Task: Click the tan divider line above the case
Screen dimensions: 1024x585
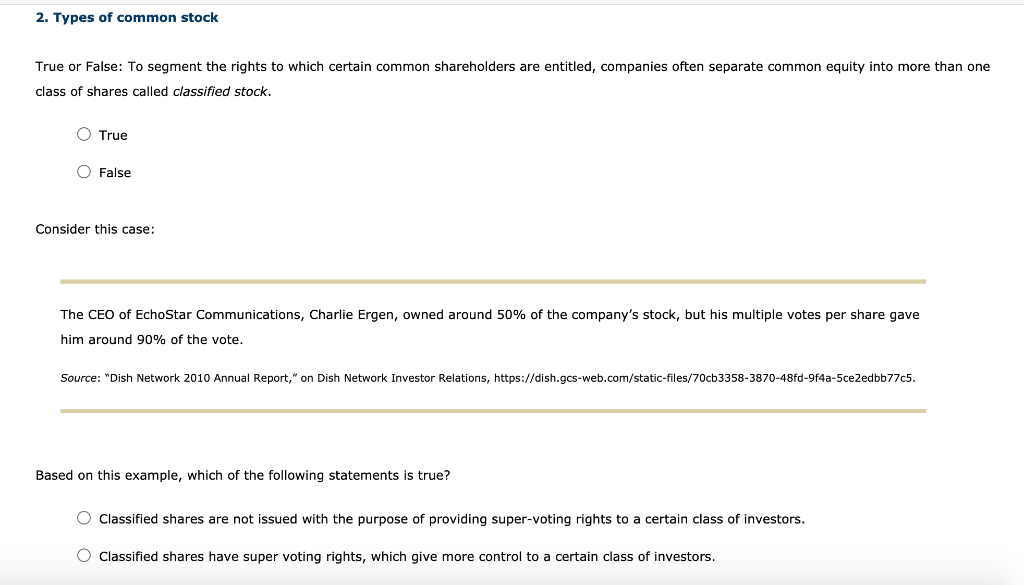Action: 493,281
